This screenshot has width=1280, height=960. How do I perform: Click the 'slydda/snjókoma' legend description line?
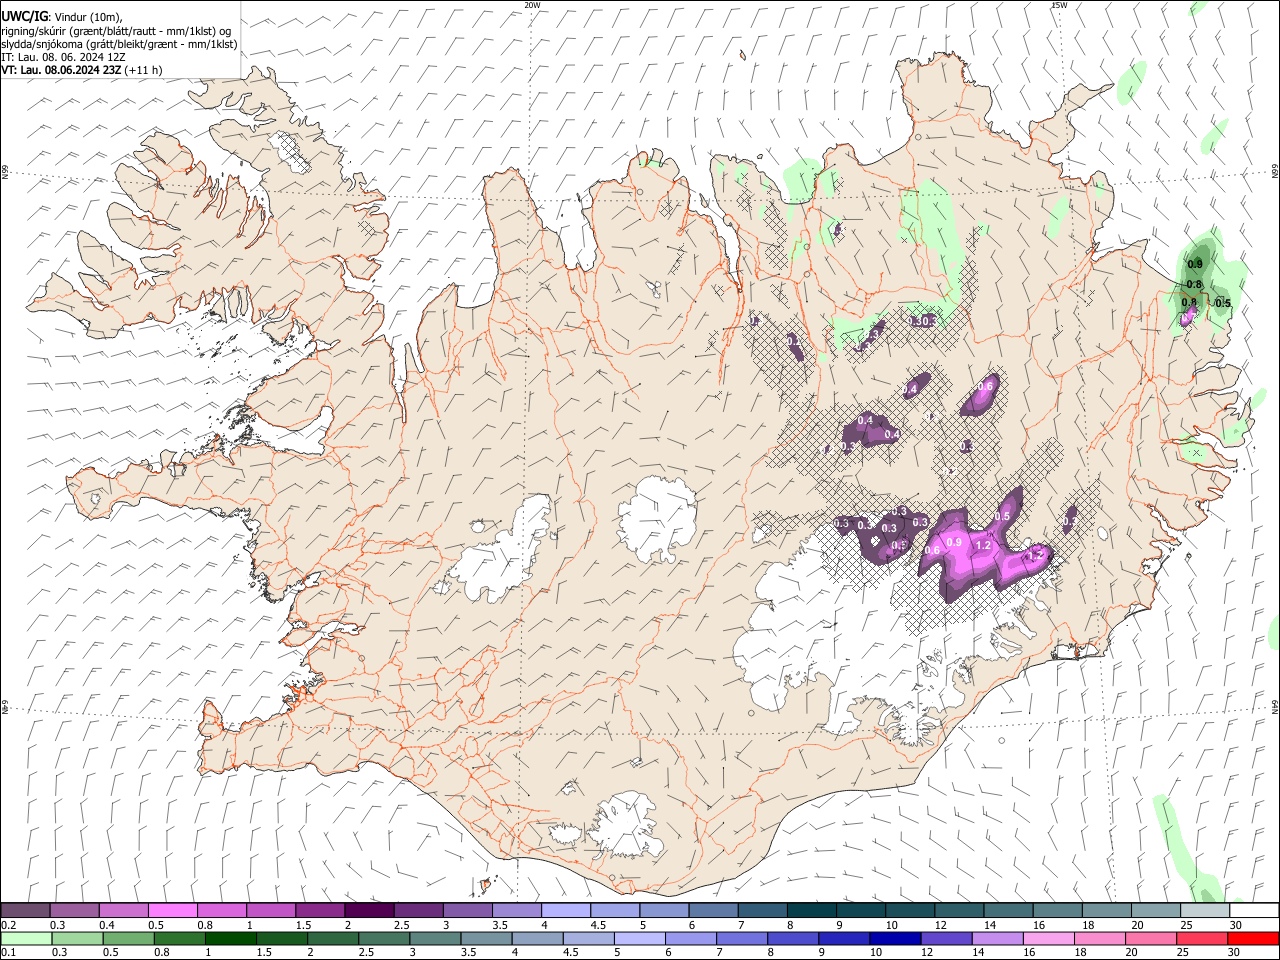click(x=119, y=44)
